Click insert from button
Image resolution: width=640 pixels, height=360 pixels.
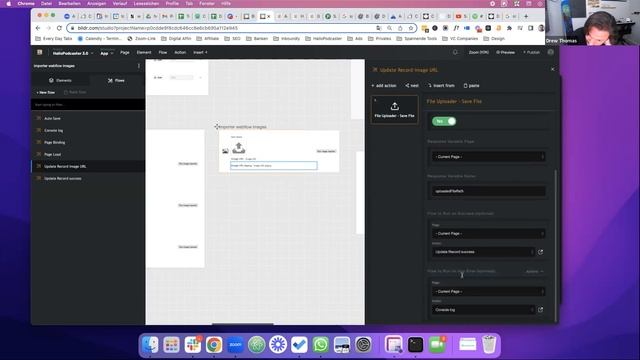[x=441, y=86]
